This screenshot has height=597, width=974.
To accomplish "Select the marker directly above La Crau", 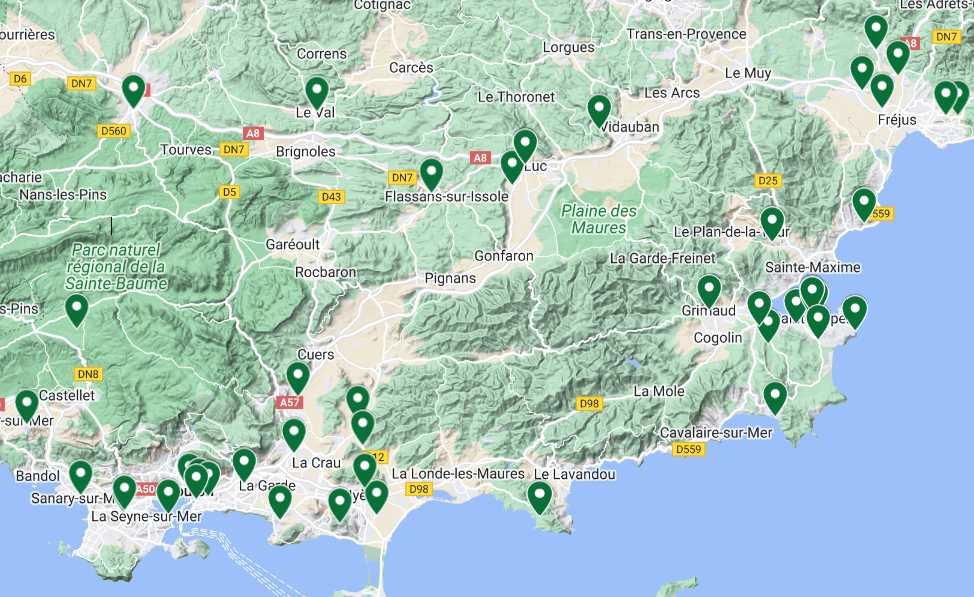I will (293, 435).
